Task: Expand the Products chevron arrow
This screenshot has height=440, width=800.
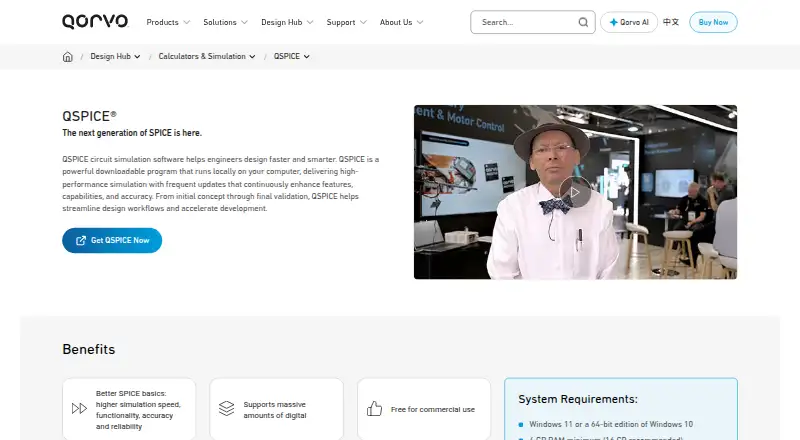Action: [x=187, y=22]
